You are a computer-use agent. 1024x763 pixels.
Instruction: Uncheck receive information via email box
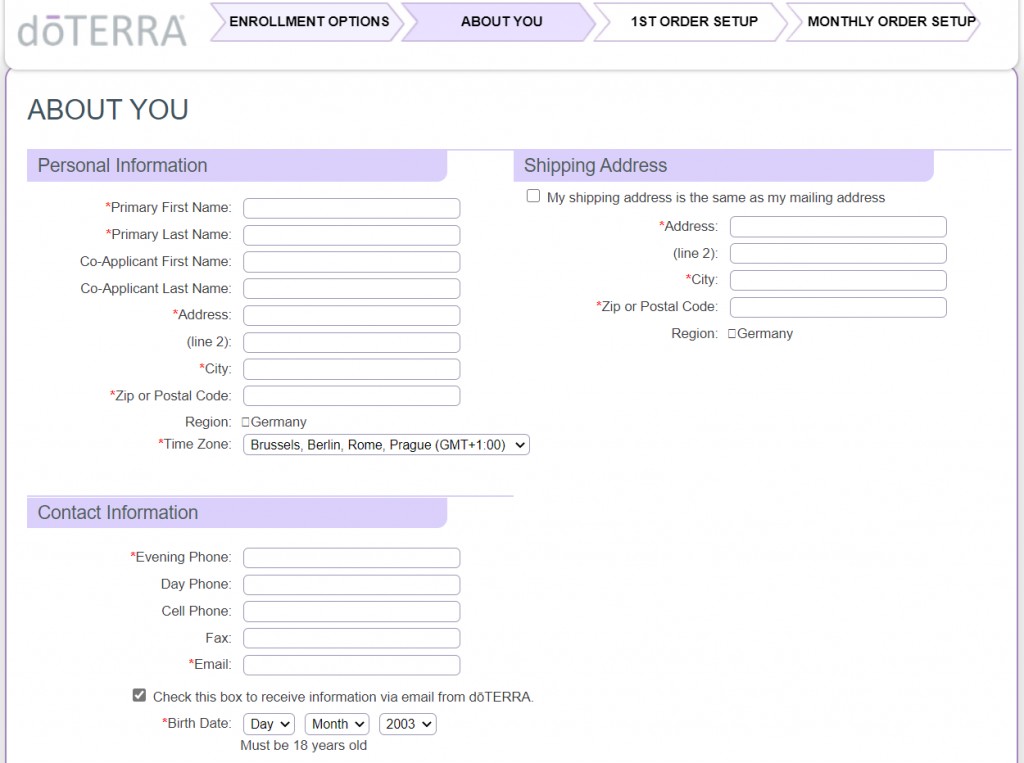(139, 696)
